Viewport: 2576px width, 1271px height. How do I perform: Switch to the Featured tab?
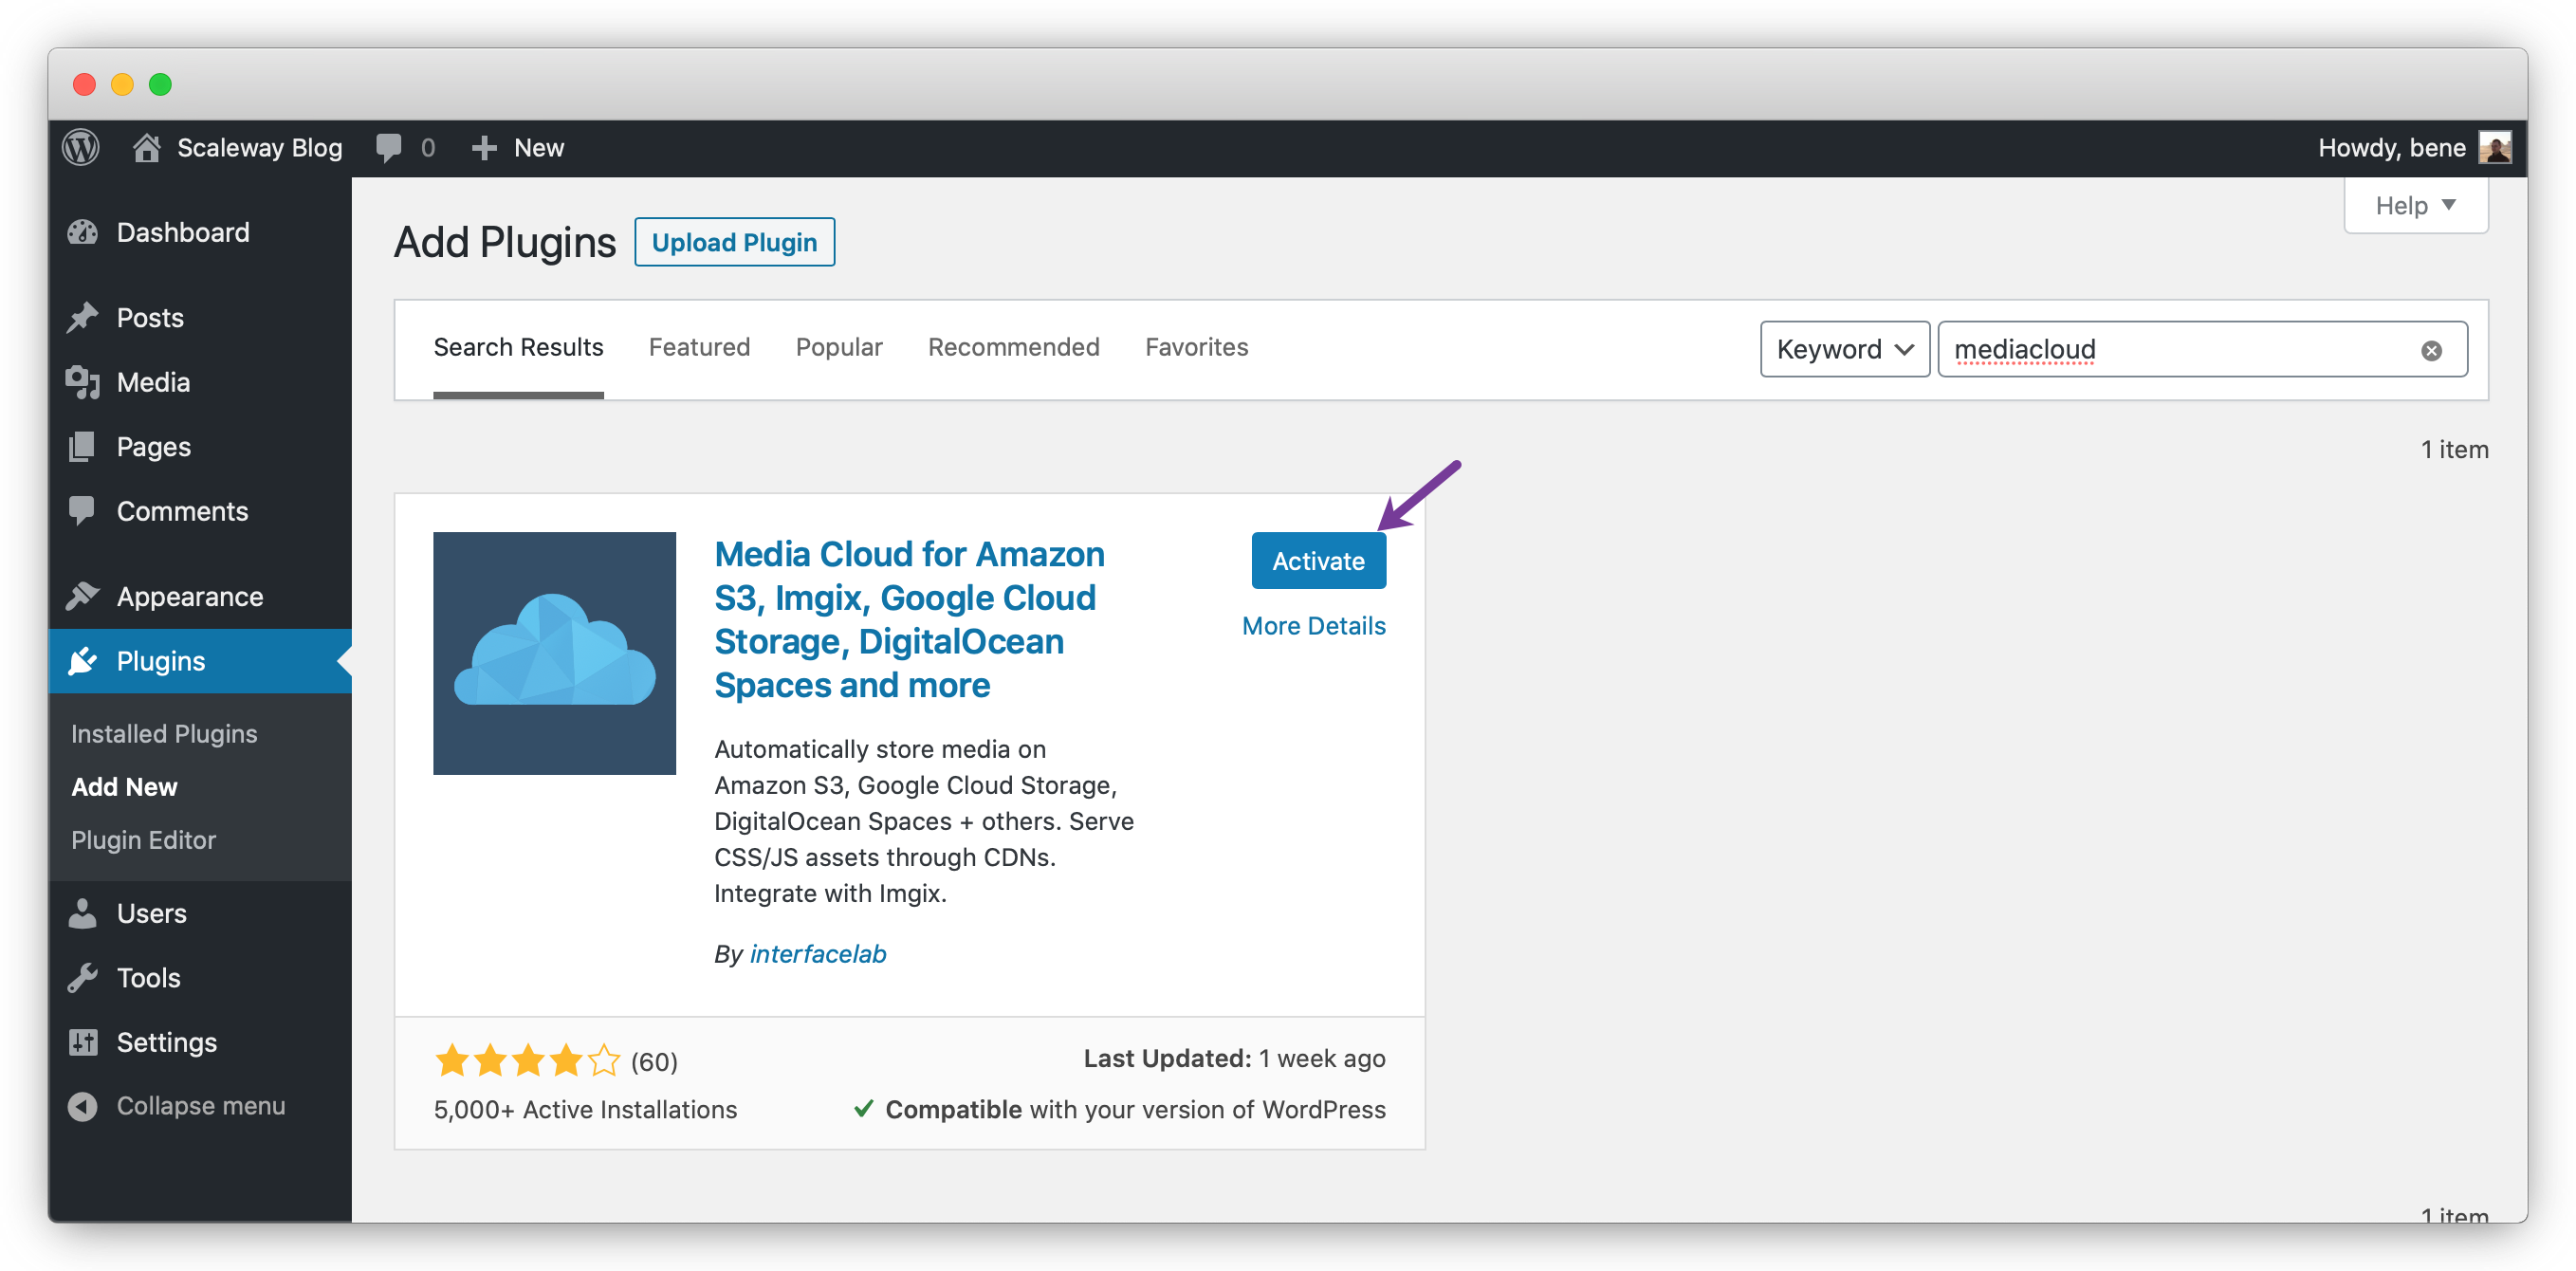(x=699, y=347)
